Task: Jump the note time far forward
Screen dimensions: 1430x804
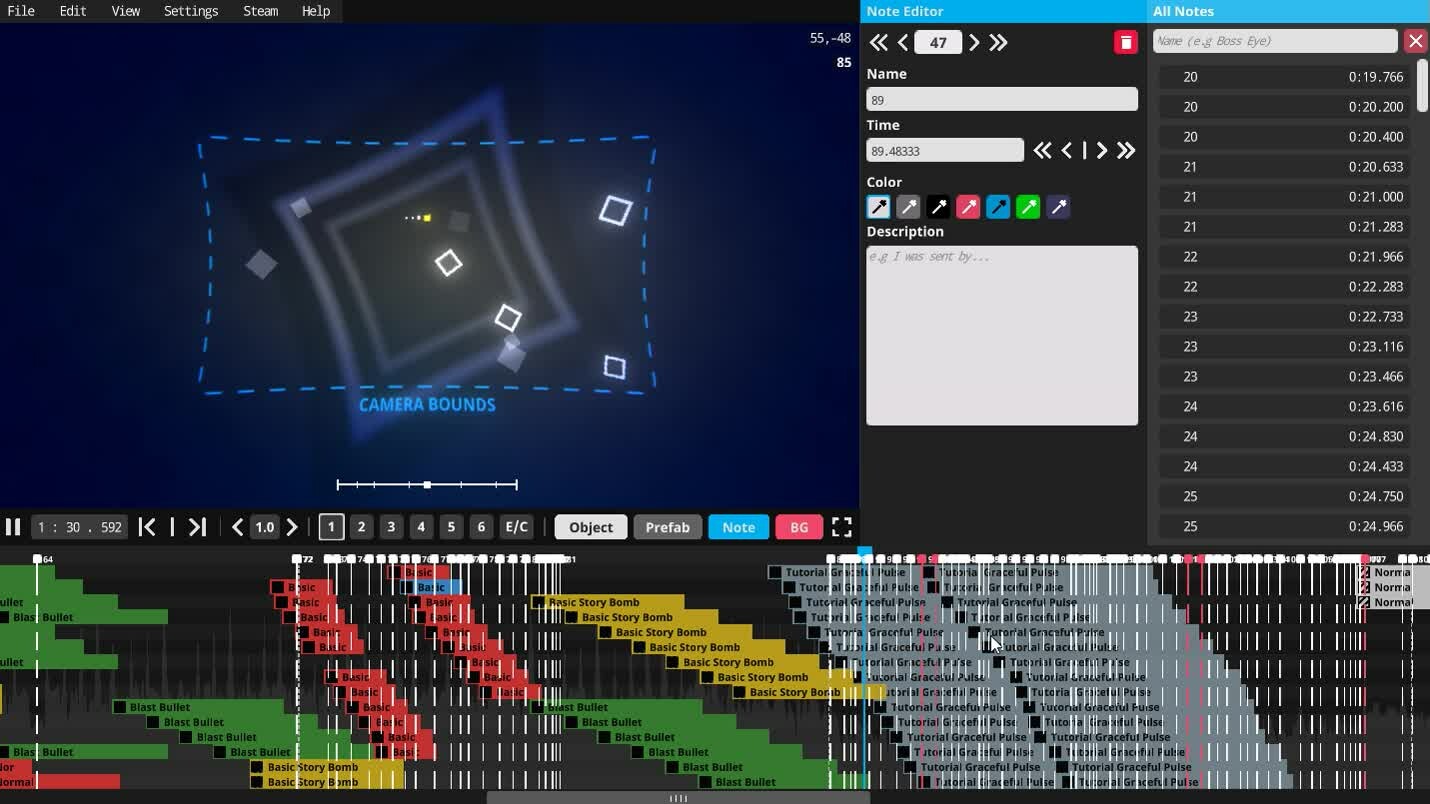Action: pos(1126,151)
